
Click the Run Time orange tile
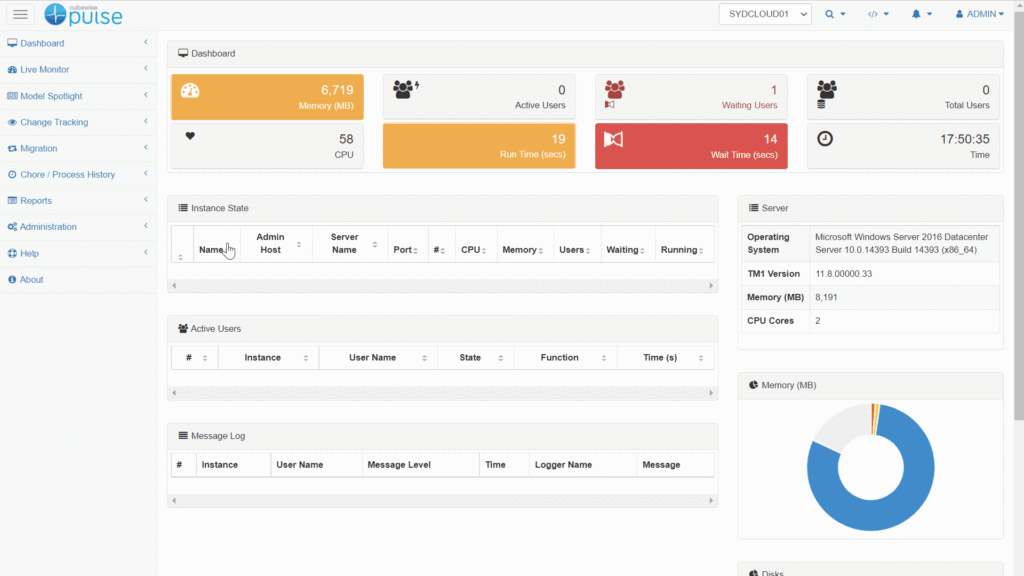point(479,146)
